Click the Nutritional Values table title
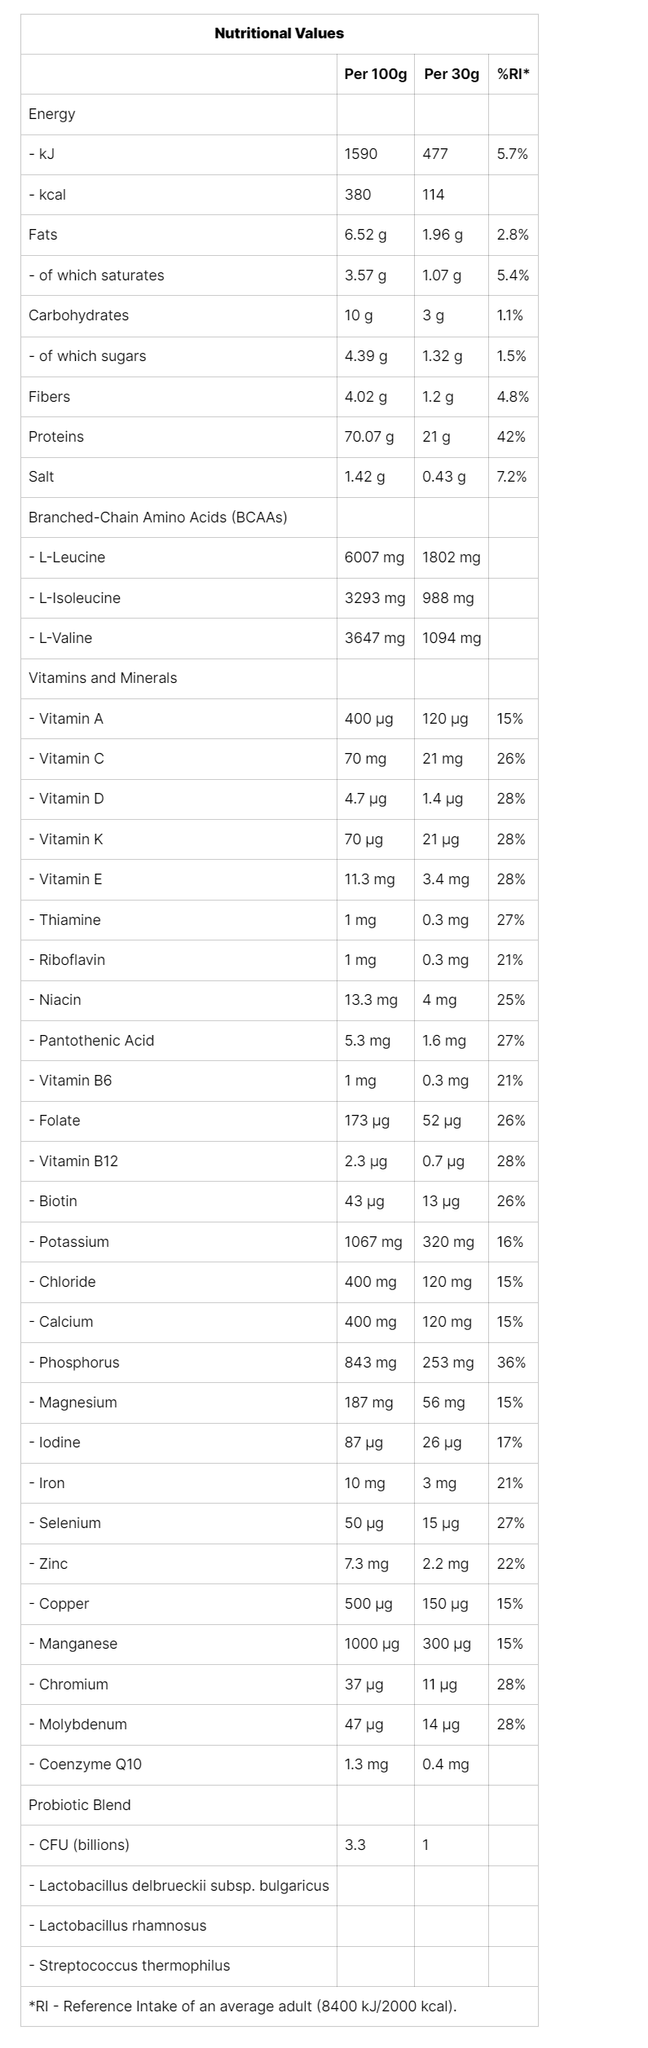The width and height of the screenshot is (648, 2048). pyautogui.click(x=279, y=34)
